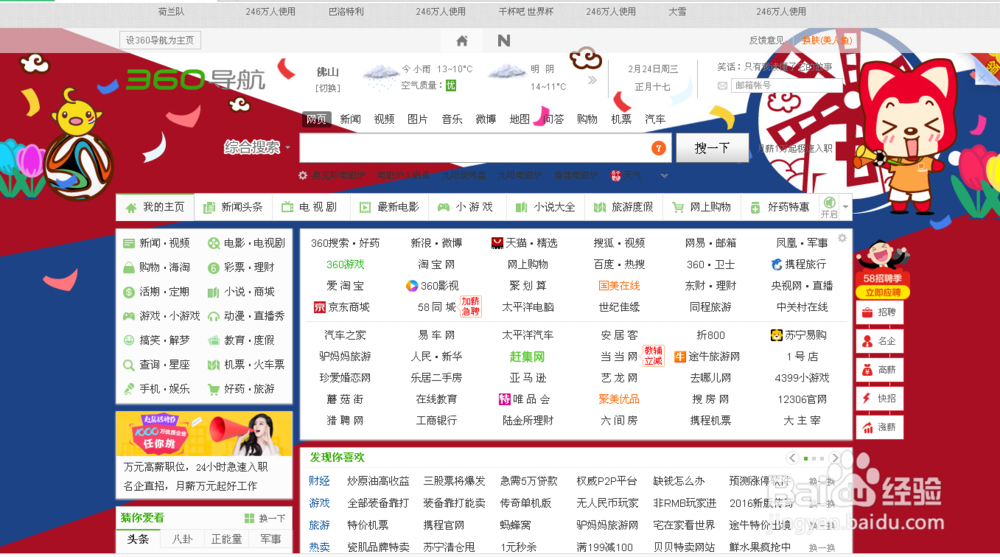
Task: Open dropdown arrow beside 开启
Action: click(846, 207)
